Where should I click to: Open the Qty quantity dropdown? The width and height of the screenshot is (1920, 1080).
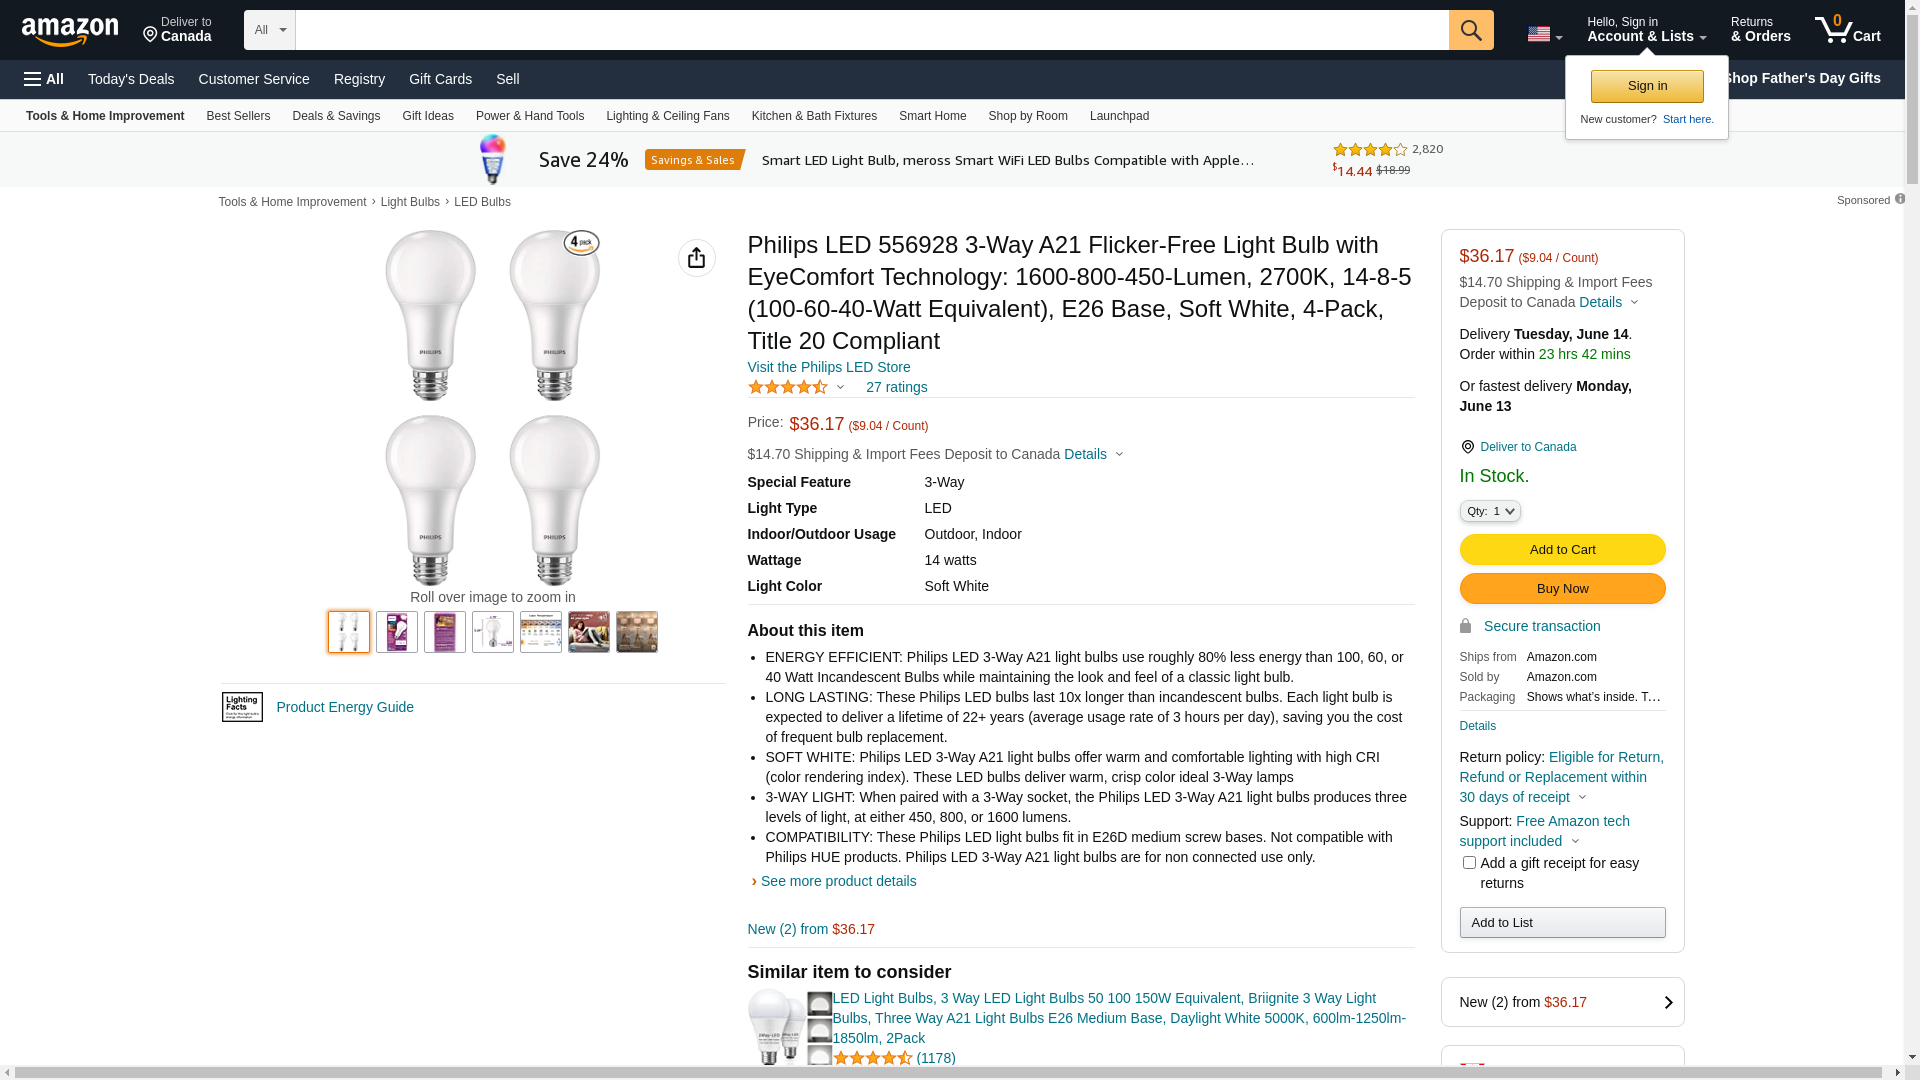pos(1490,511)
